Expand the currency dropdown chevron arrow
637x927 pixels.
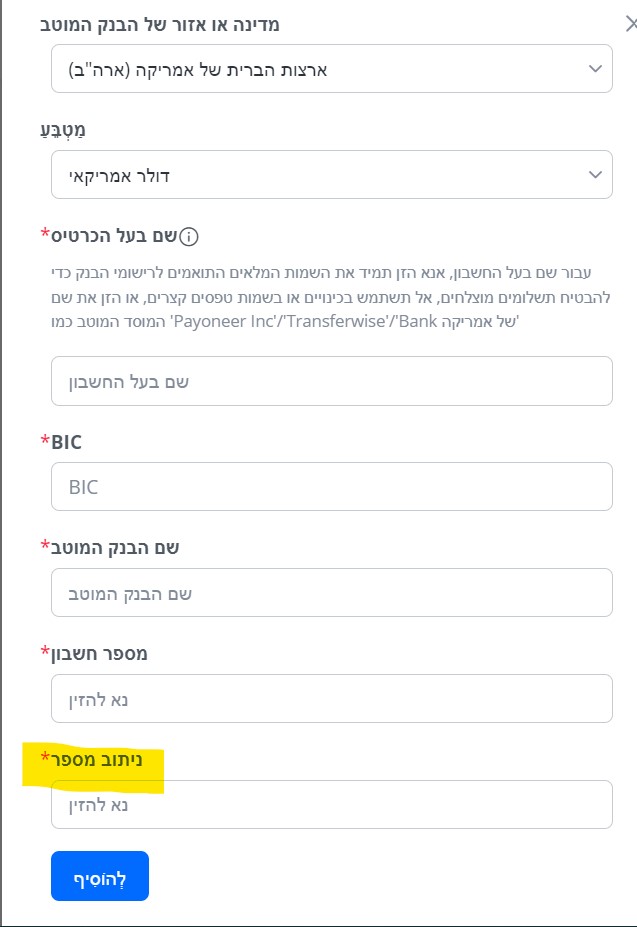[595, 175]
